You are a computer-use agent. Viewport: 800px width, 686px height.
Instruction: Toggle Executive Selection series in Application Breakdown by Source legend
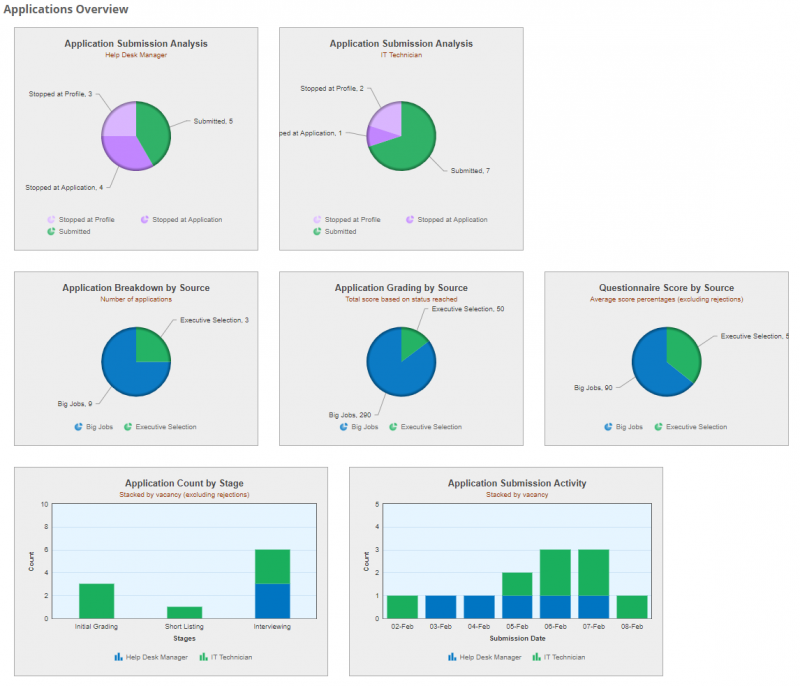click(x=165, y=427)
